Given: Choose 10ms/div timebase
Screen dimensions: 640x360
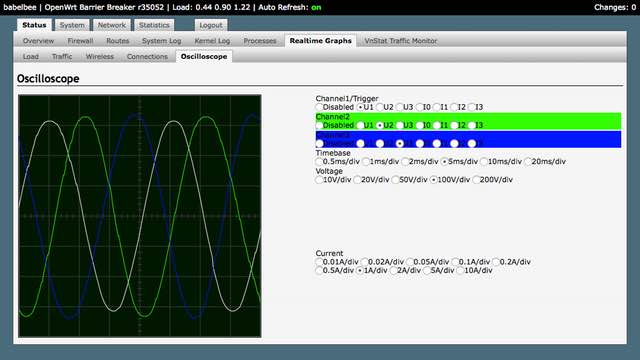Looking at the screenshot, I should [484, 162].
